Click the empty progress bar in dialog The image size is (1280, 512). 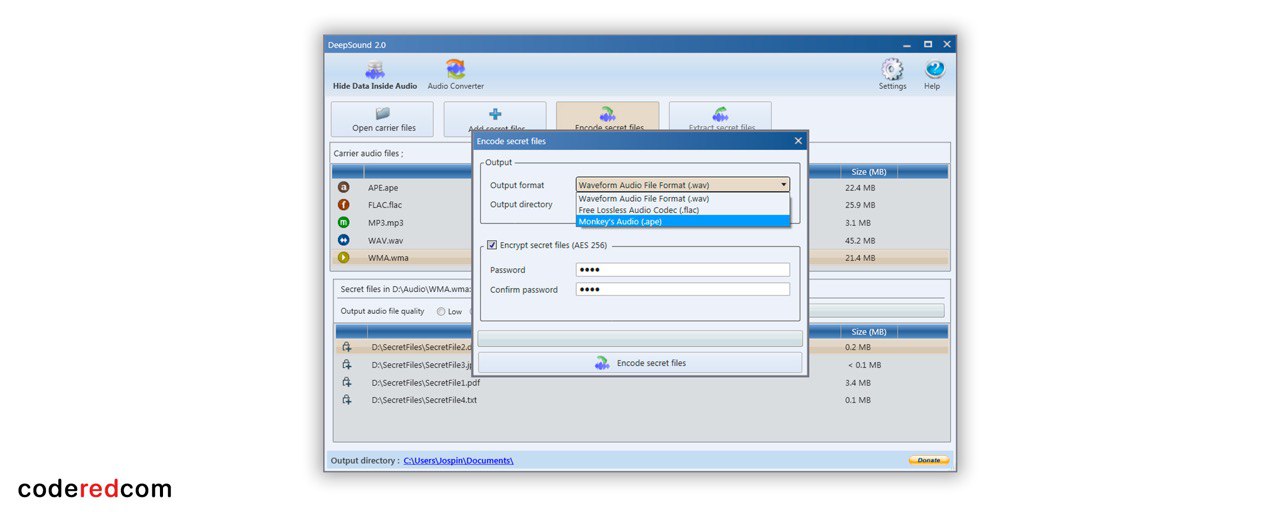(640, 339)
